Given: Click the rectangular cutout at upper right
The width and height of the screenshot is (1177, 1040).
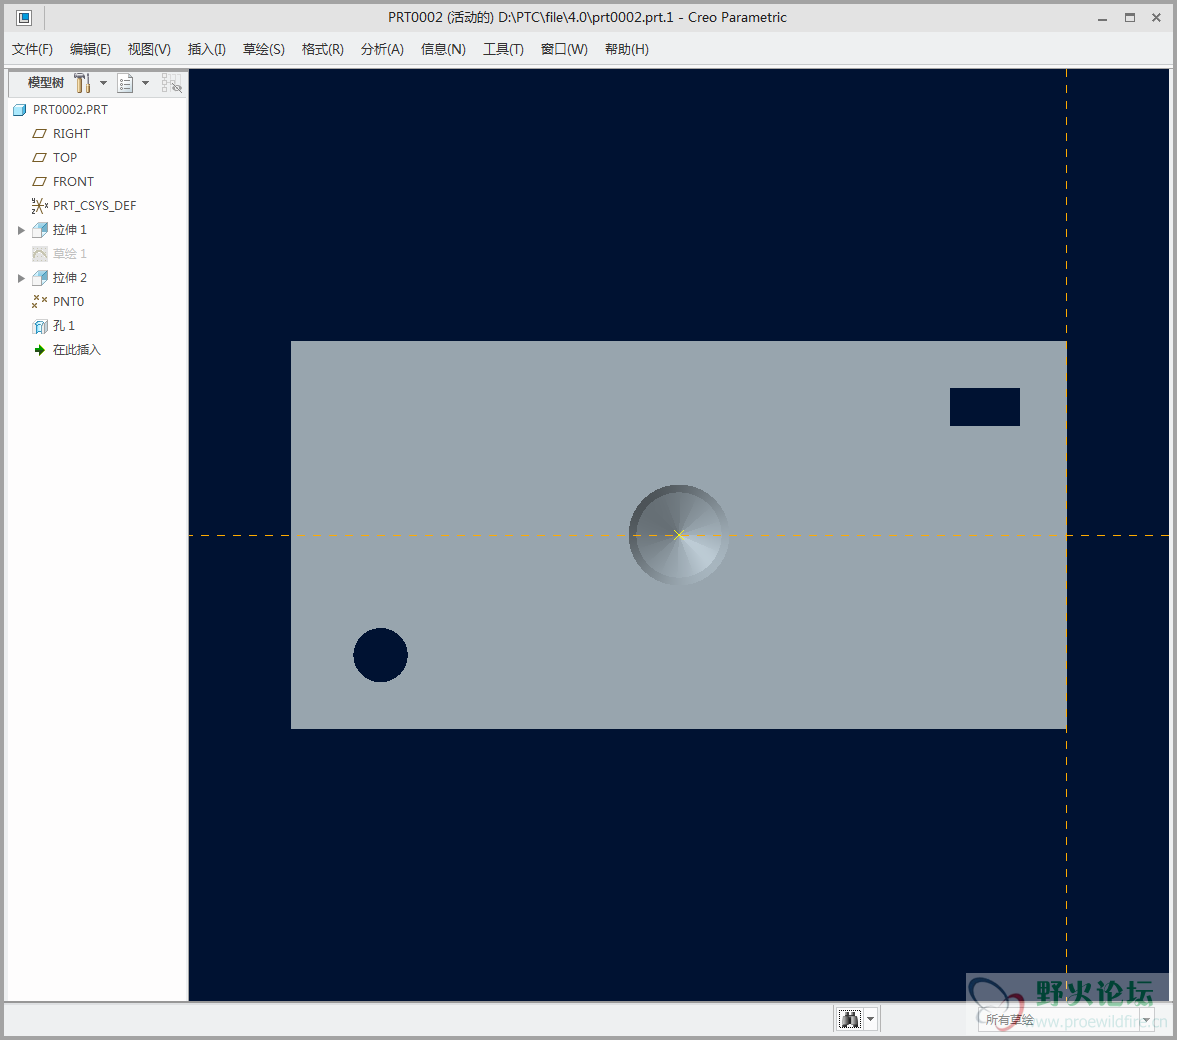Looking at the screenshot, I should coord(985,407).
